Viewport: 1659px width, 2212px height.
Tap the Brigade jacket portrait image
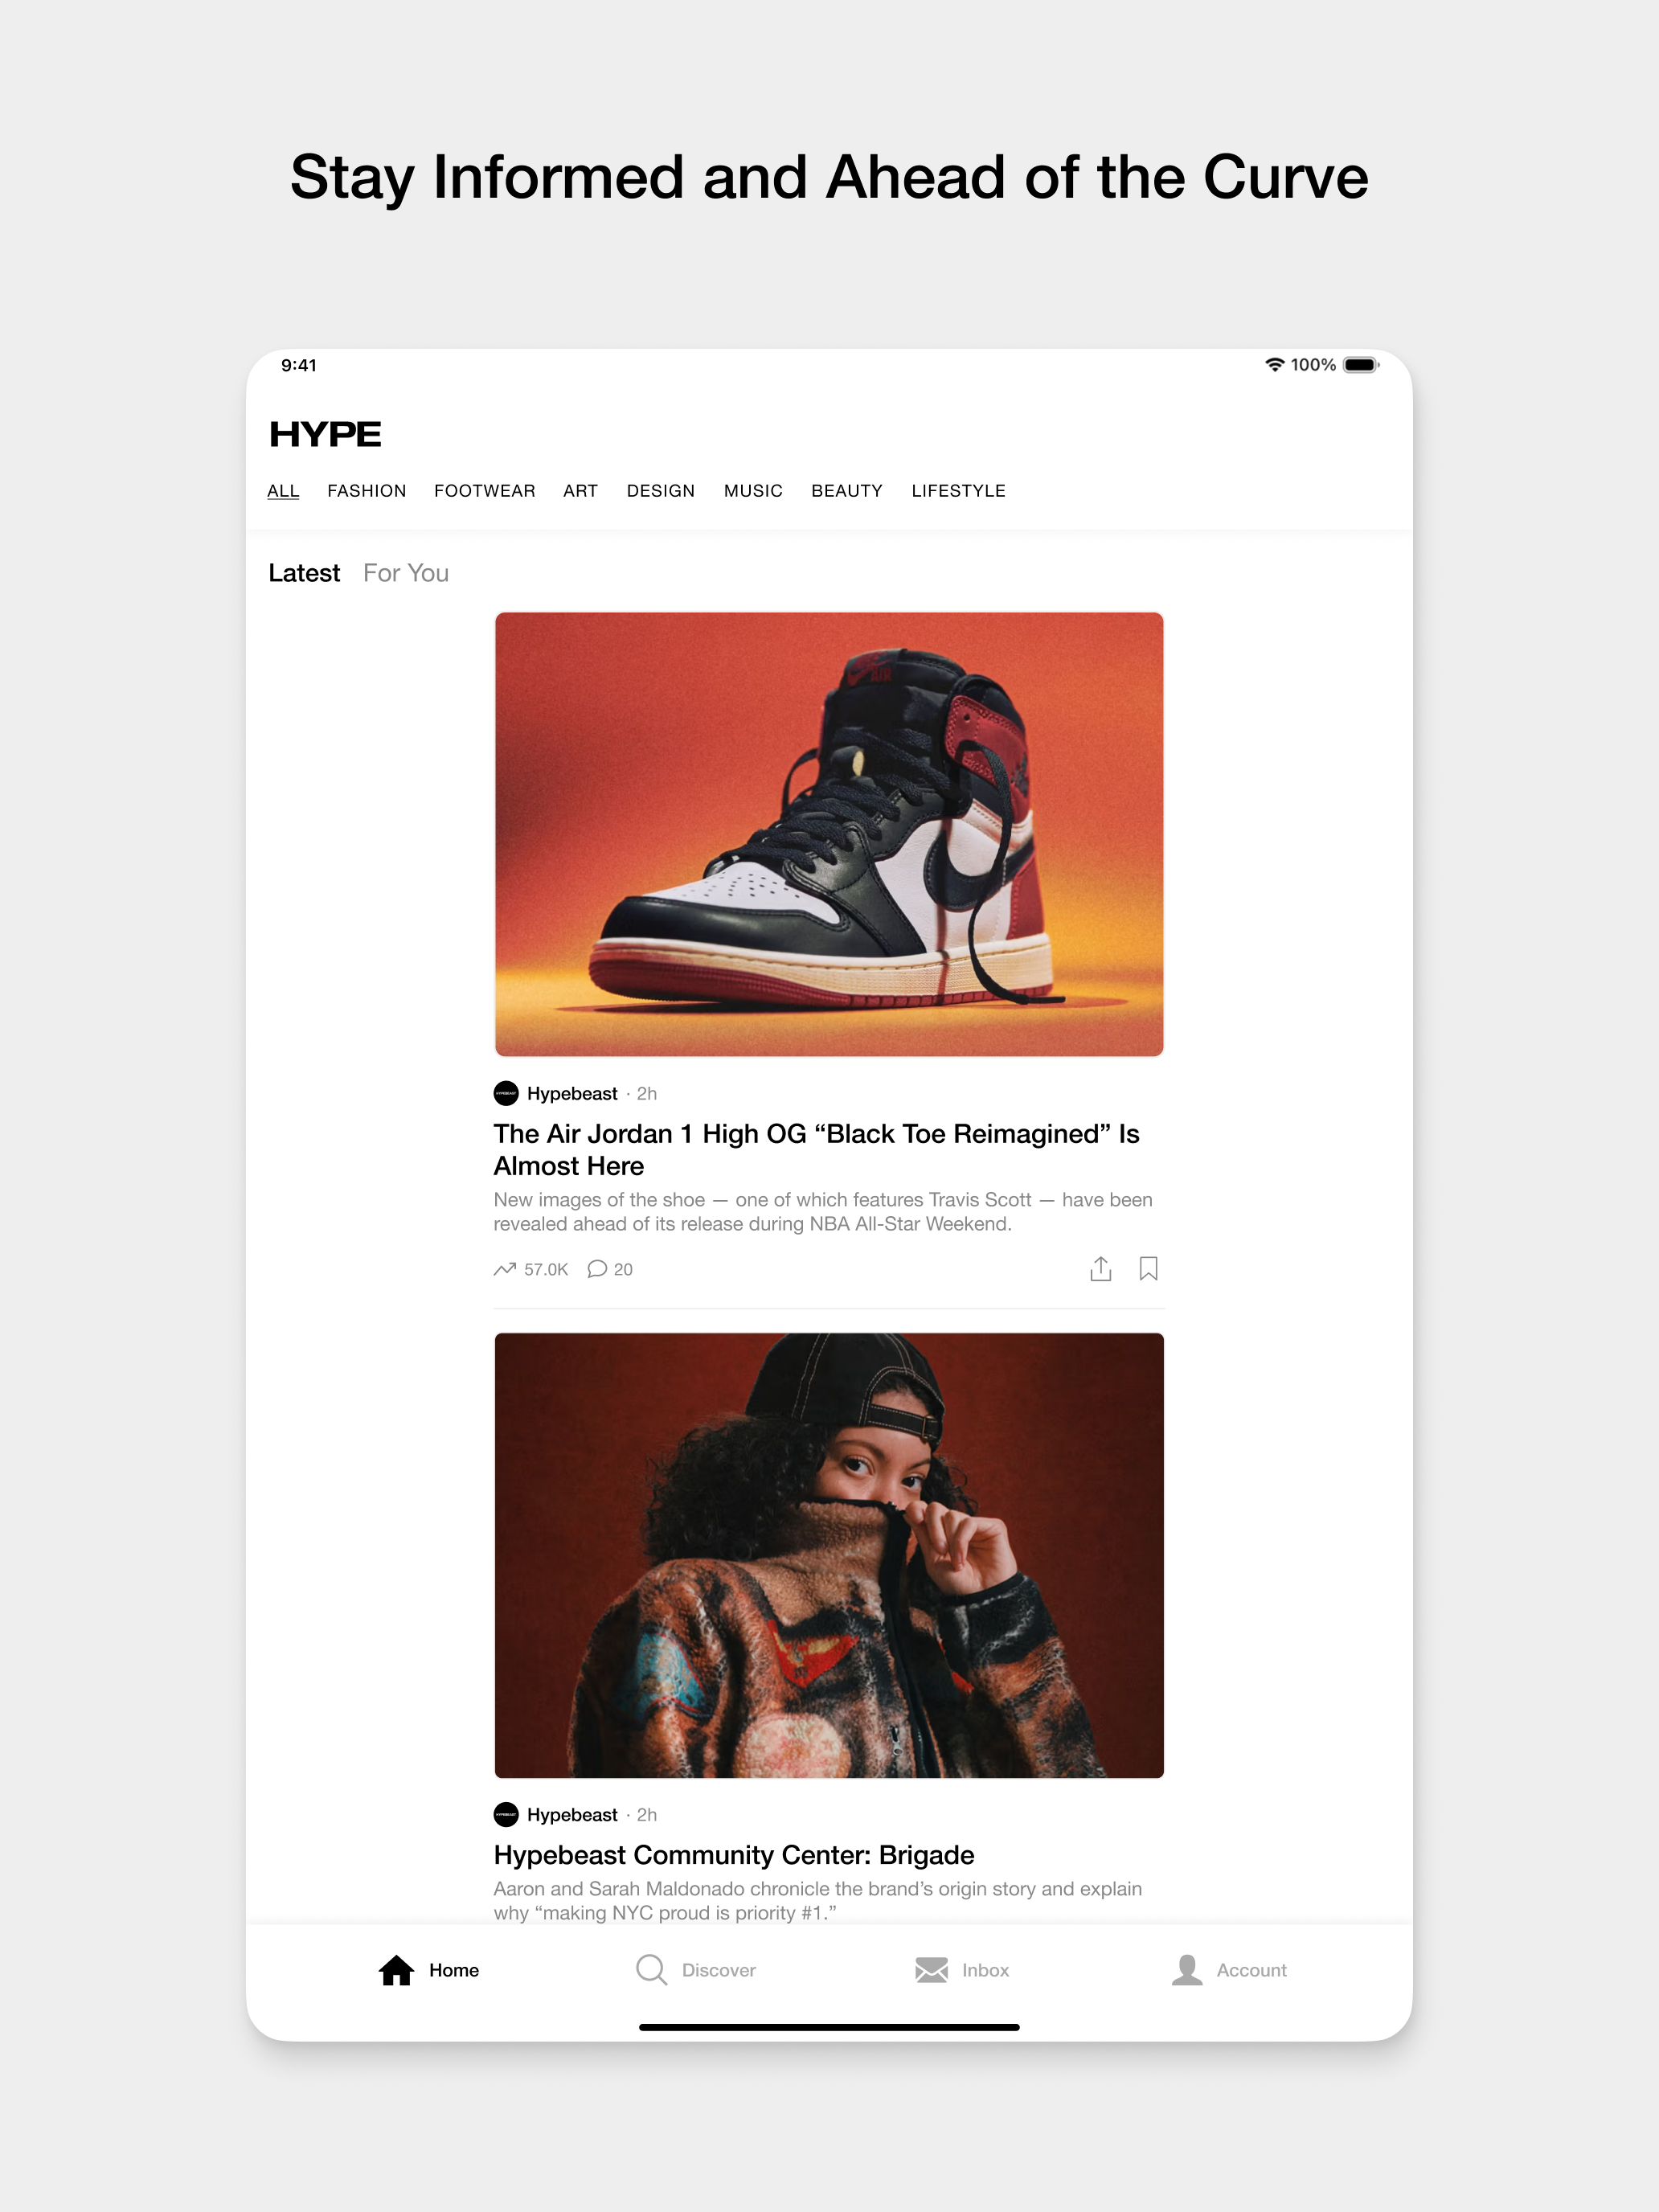pos(829,1555)
